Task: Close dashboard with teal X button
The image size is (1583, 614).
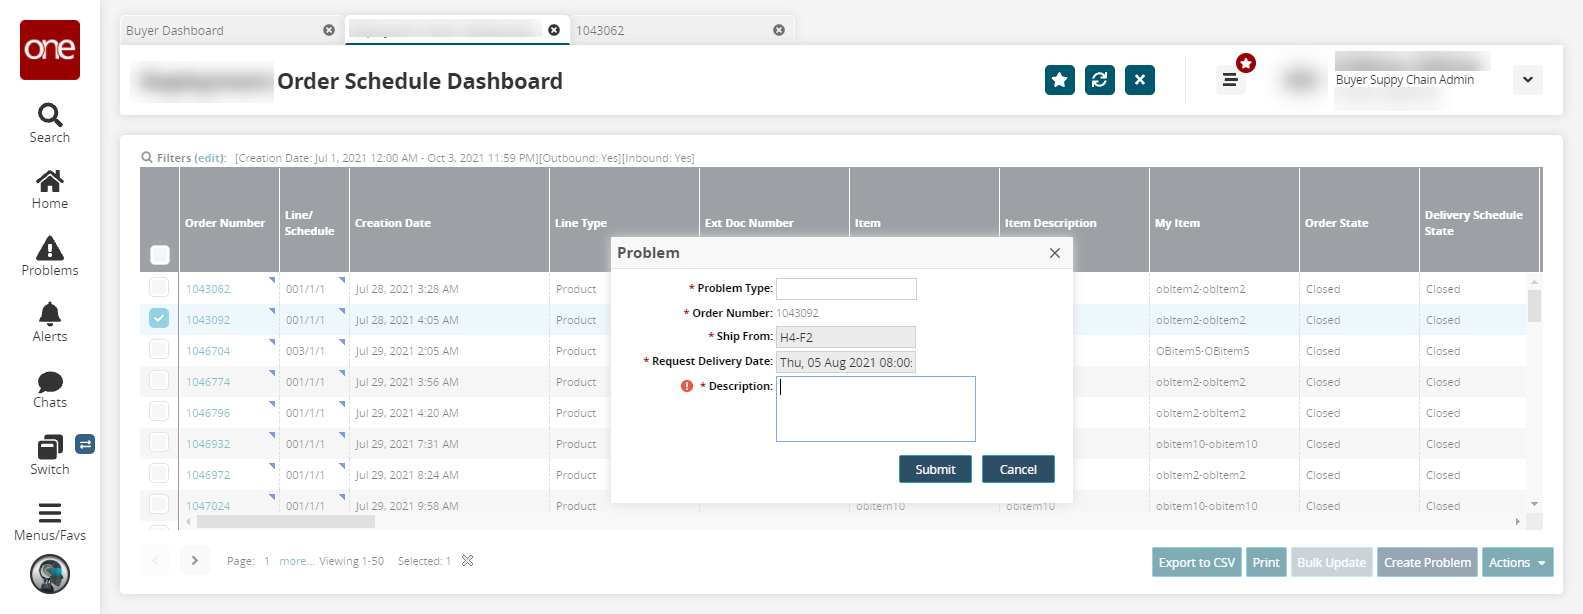Action: 1140,80
